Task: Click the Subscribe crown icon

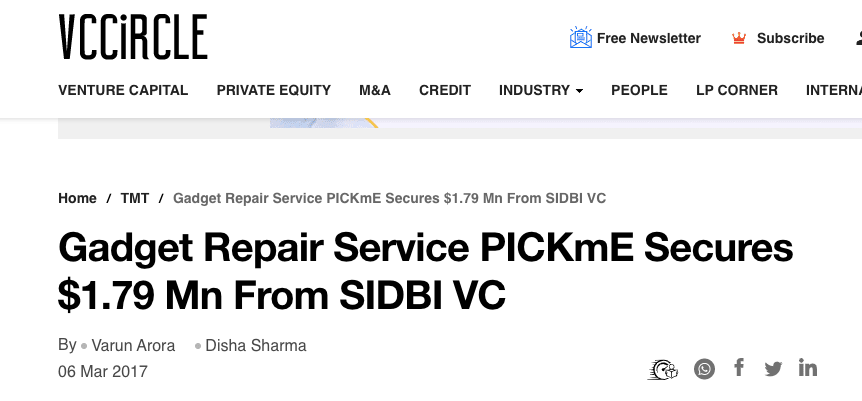Action: (739, 39)
